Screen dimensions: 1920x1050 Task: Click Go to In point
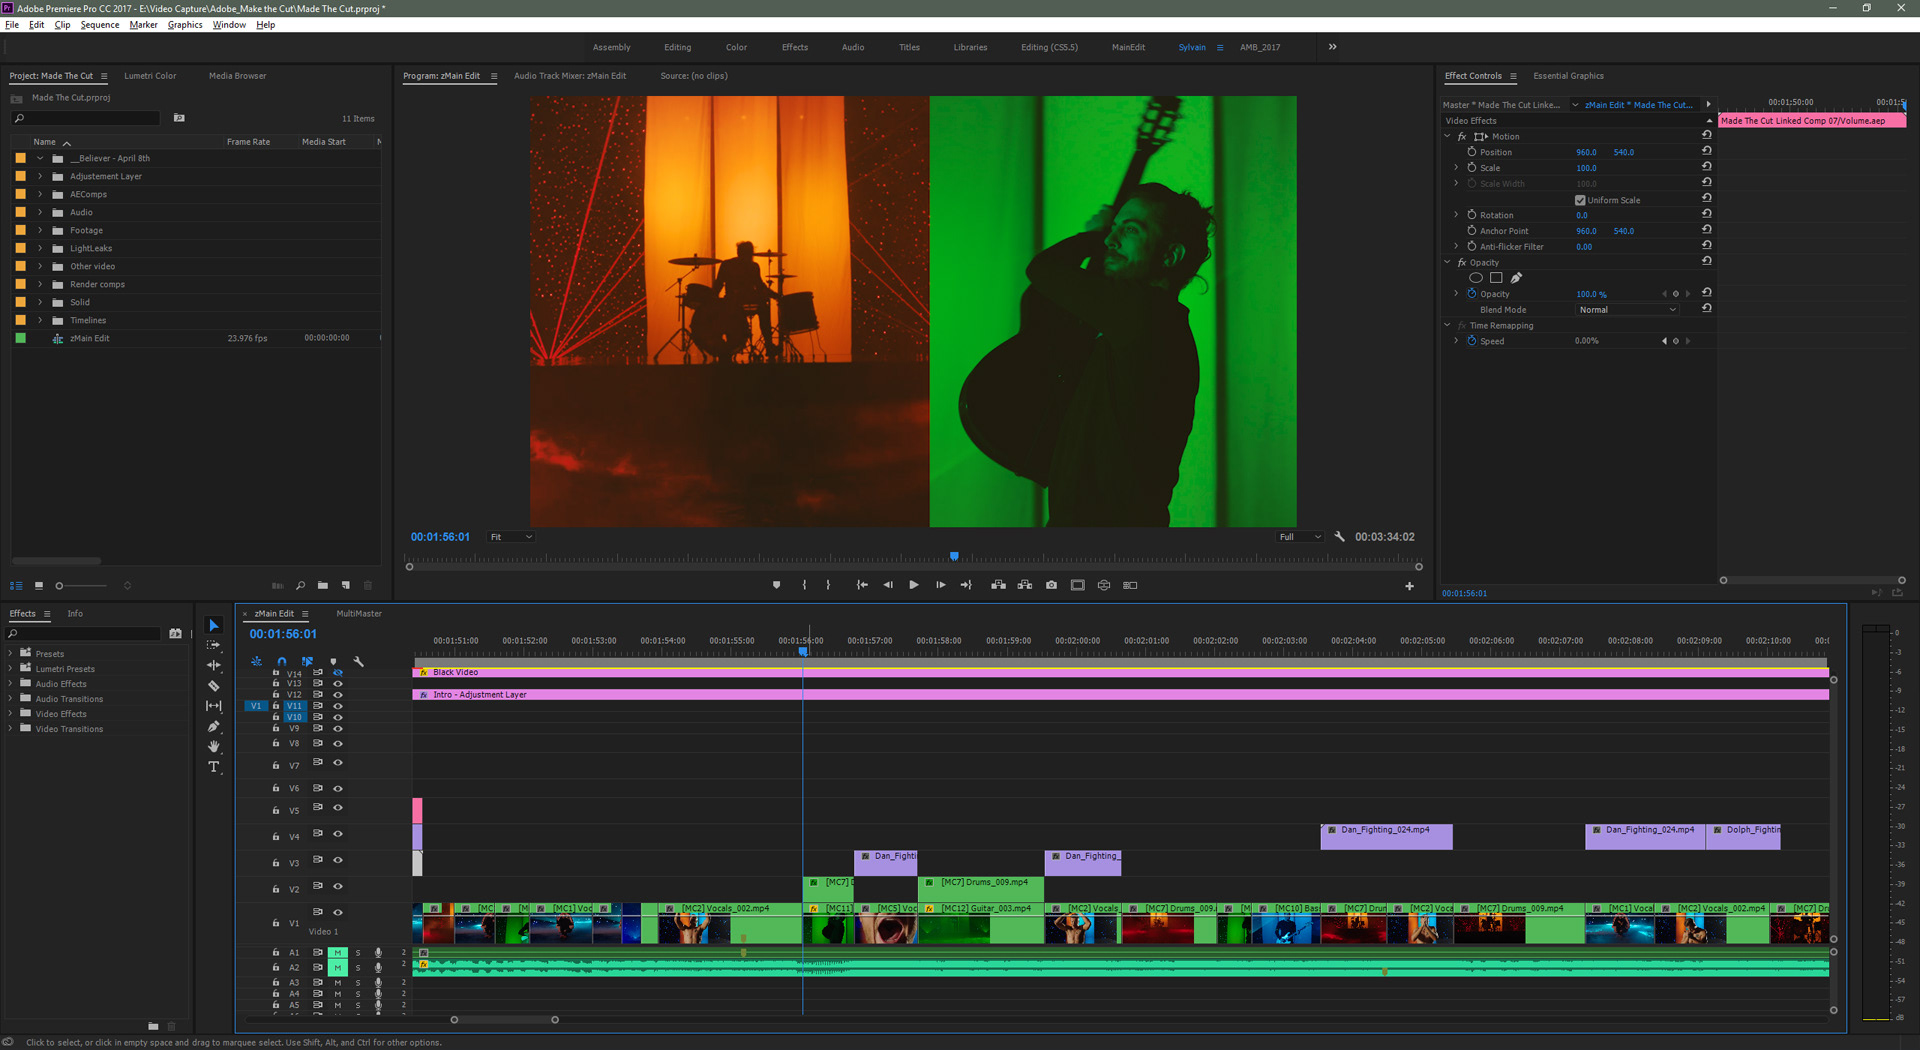(862, 586)
